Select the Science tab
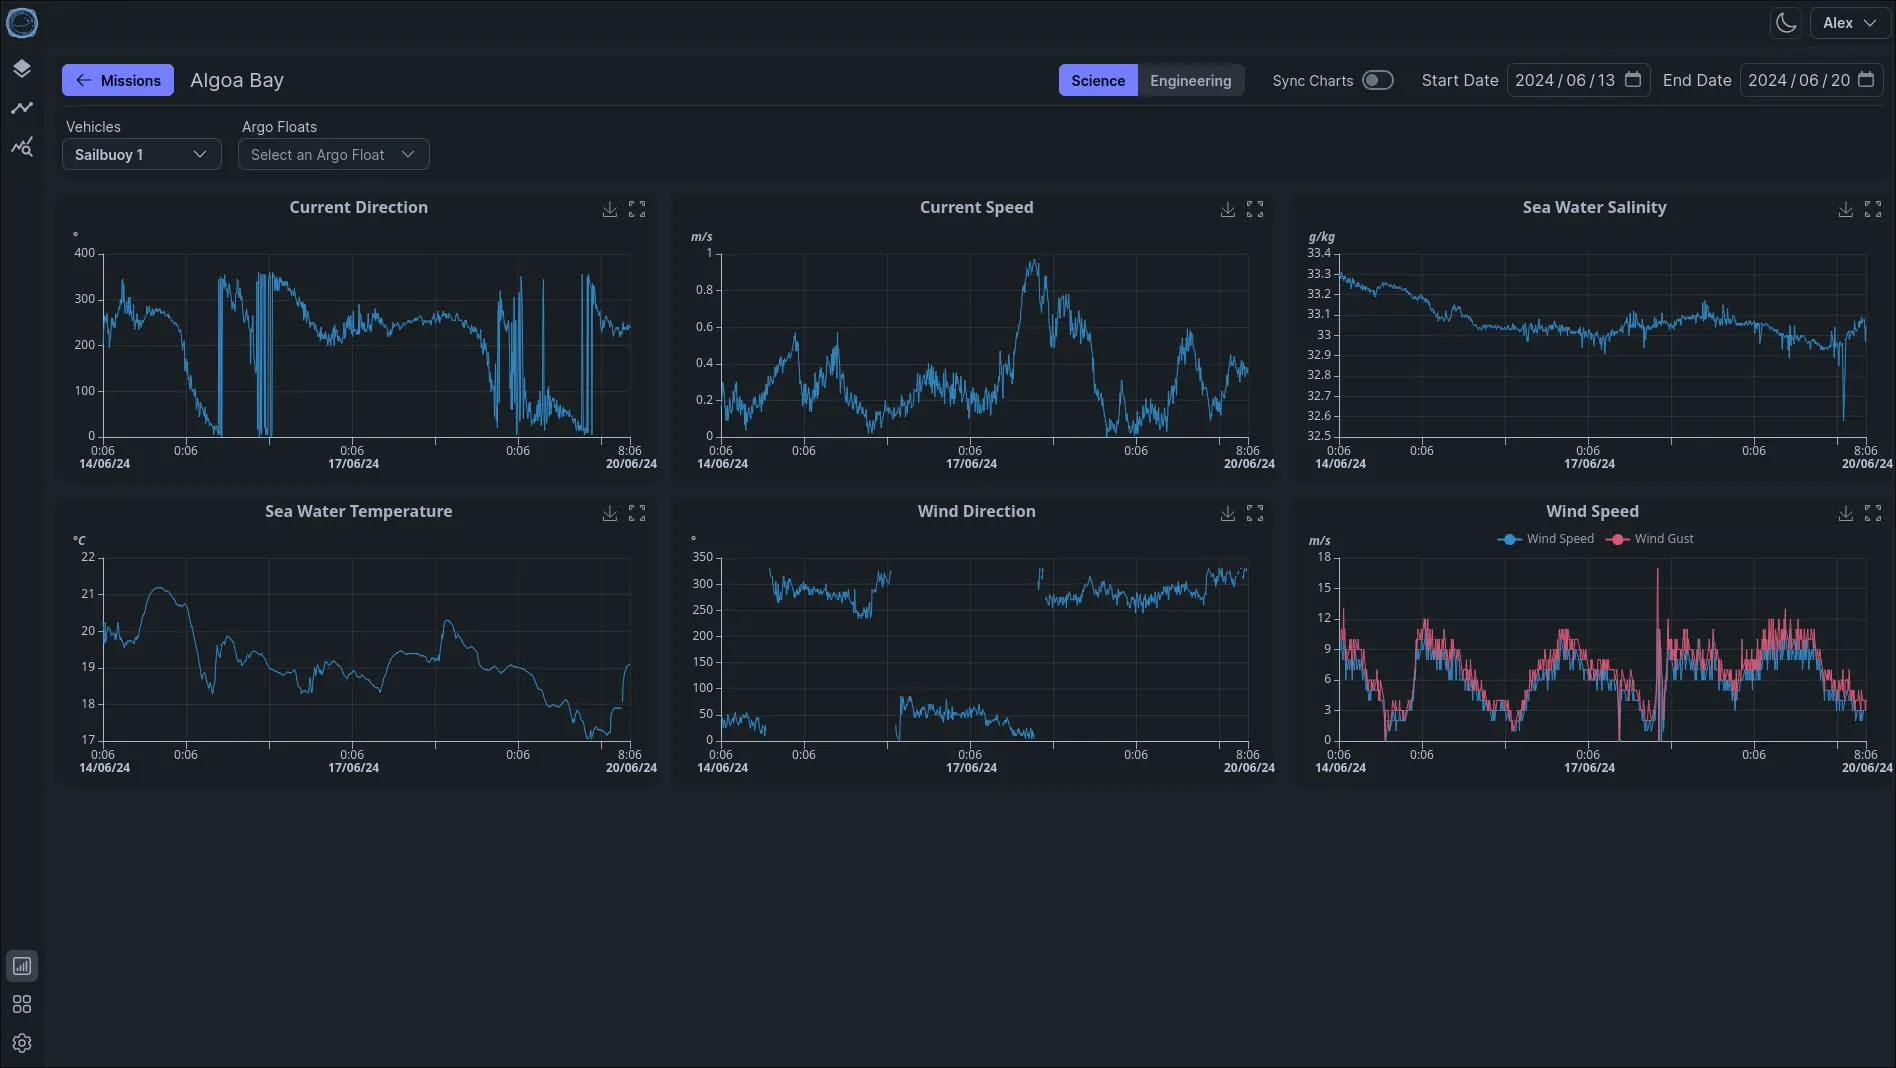1896x1068 pixels. (1097, 80)
